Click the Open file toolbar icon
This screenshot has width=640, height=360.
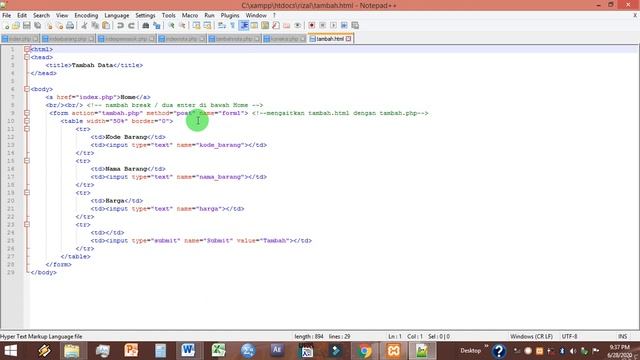[16, 25]
